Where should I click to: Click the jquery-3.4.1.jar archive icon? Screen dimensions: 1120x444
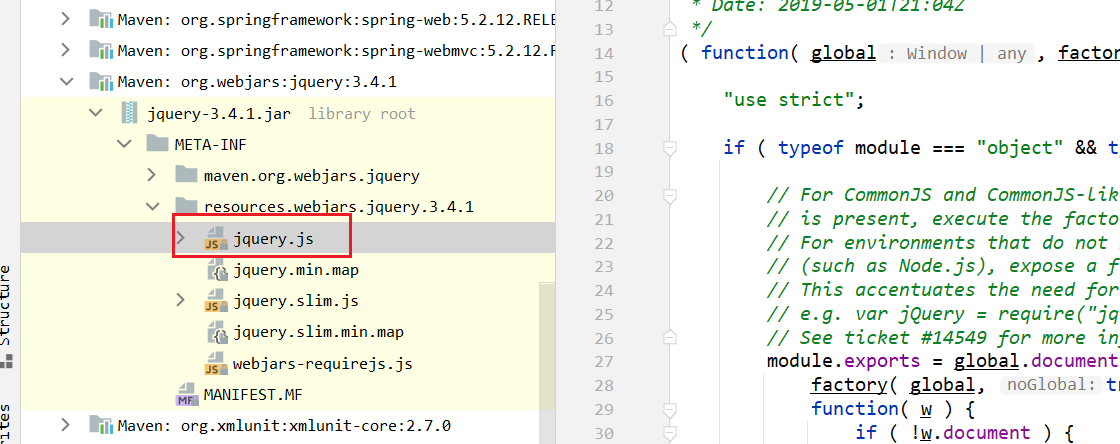[129, 114]
